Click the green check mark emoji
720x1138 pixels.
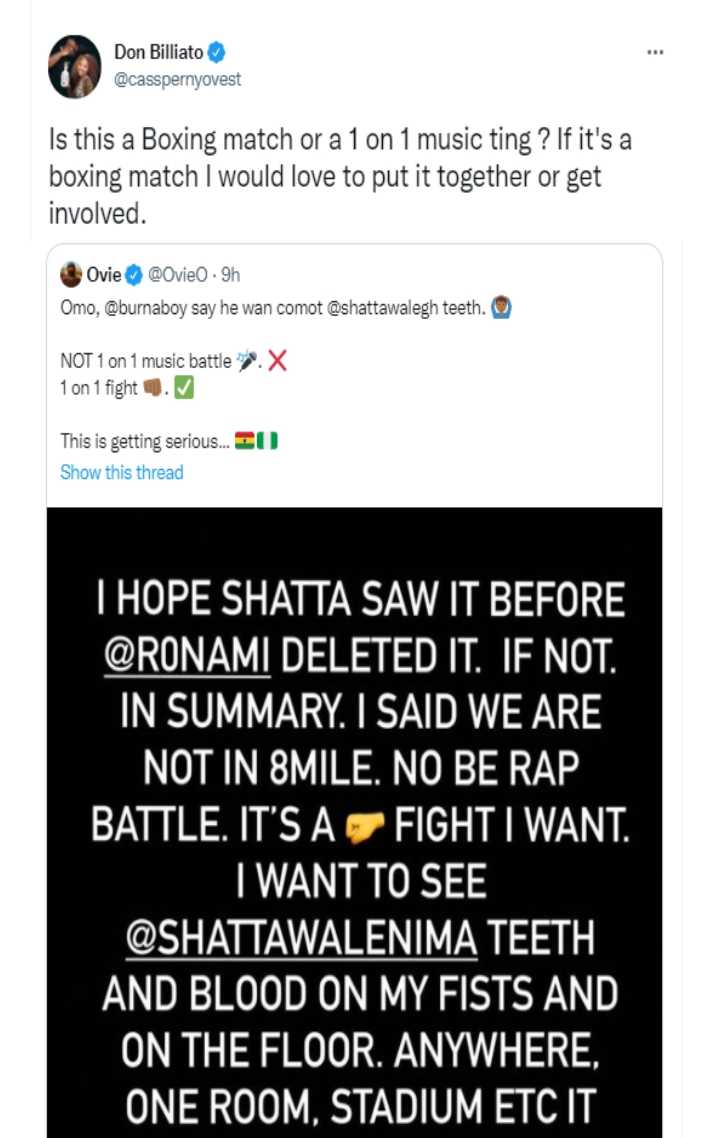coord(184,388)
